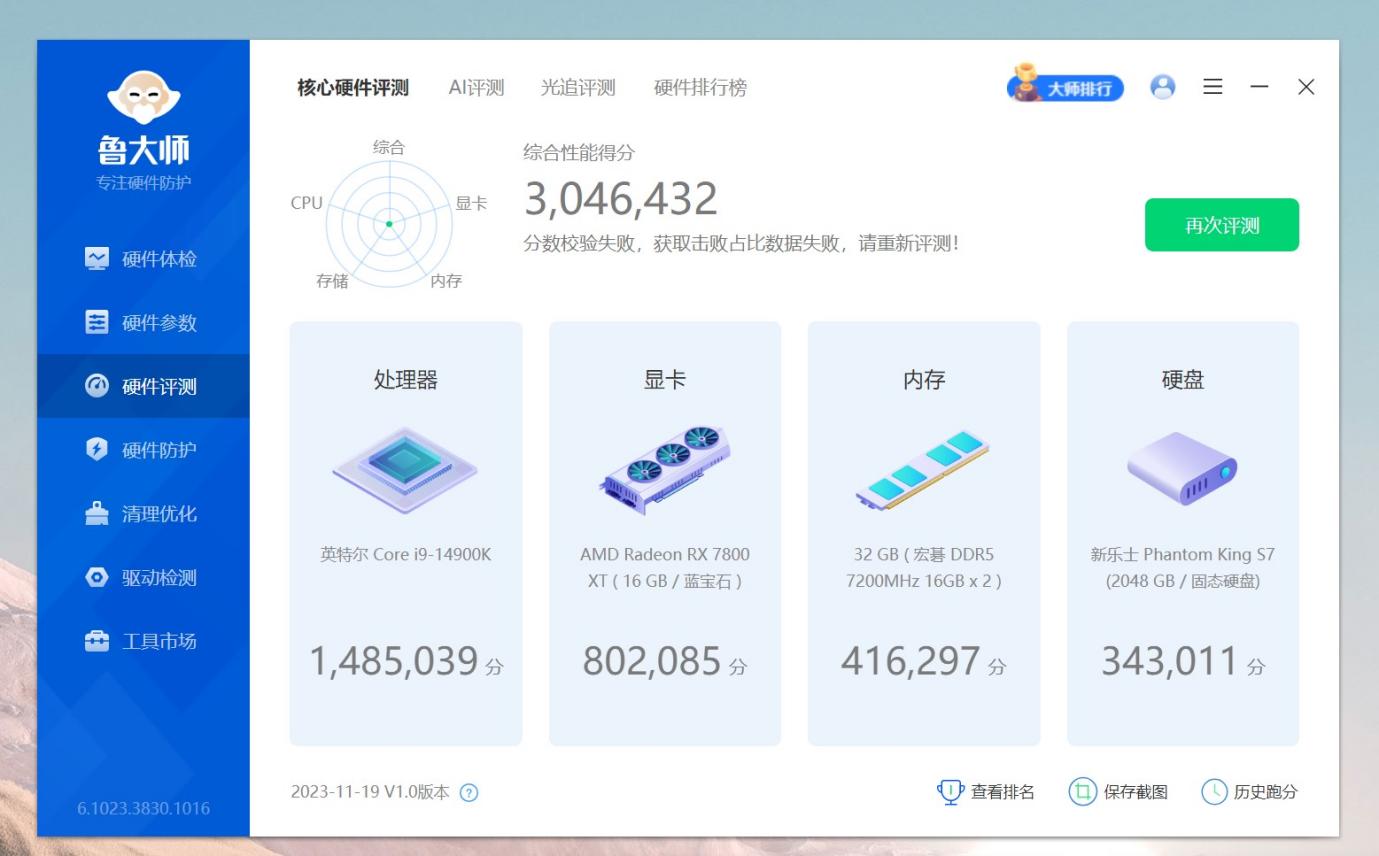Open the 硬件排行榜 tab
Screen dimensions: 1379x856
tap(700, 88)
